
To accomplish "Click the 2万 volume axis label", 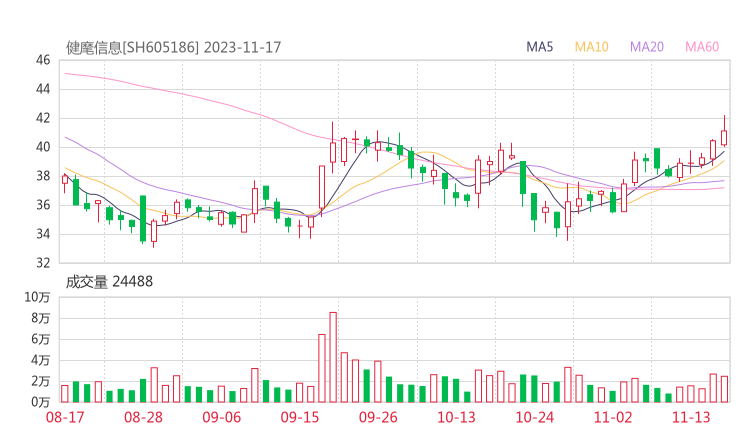I will (41, 381).
